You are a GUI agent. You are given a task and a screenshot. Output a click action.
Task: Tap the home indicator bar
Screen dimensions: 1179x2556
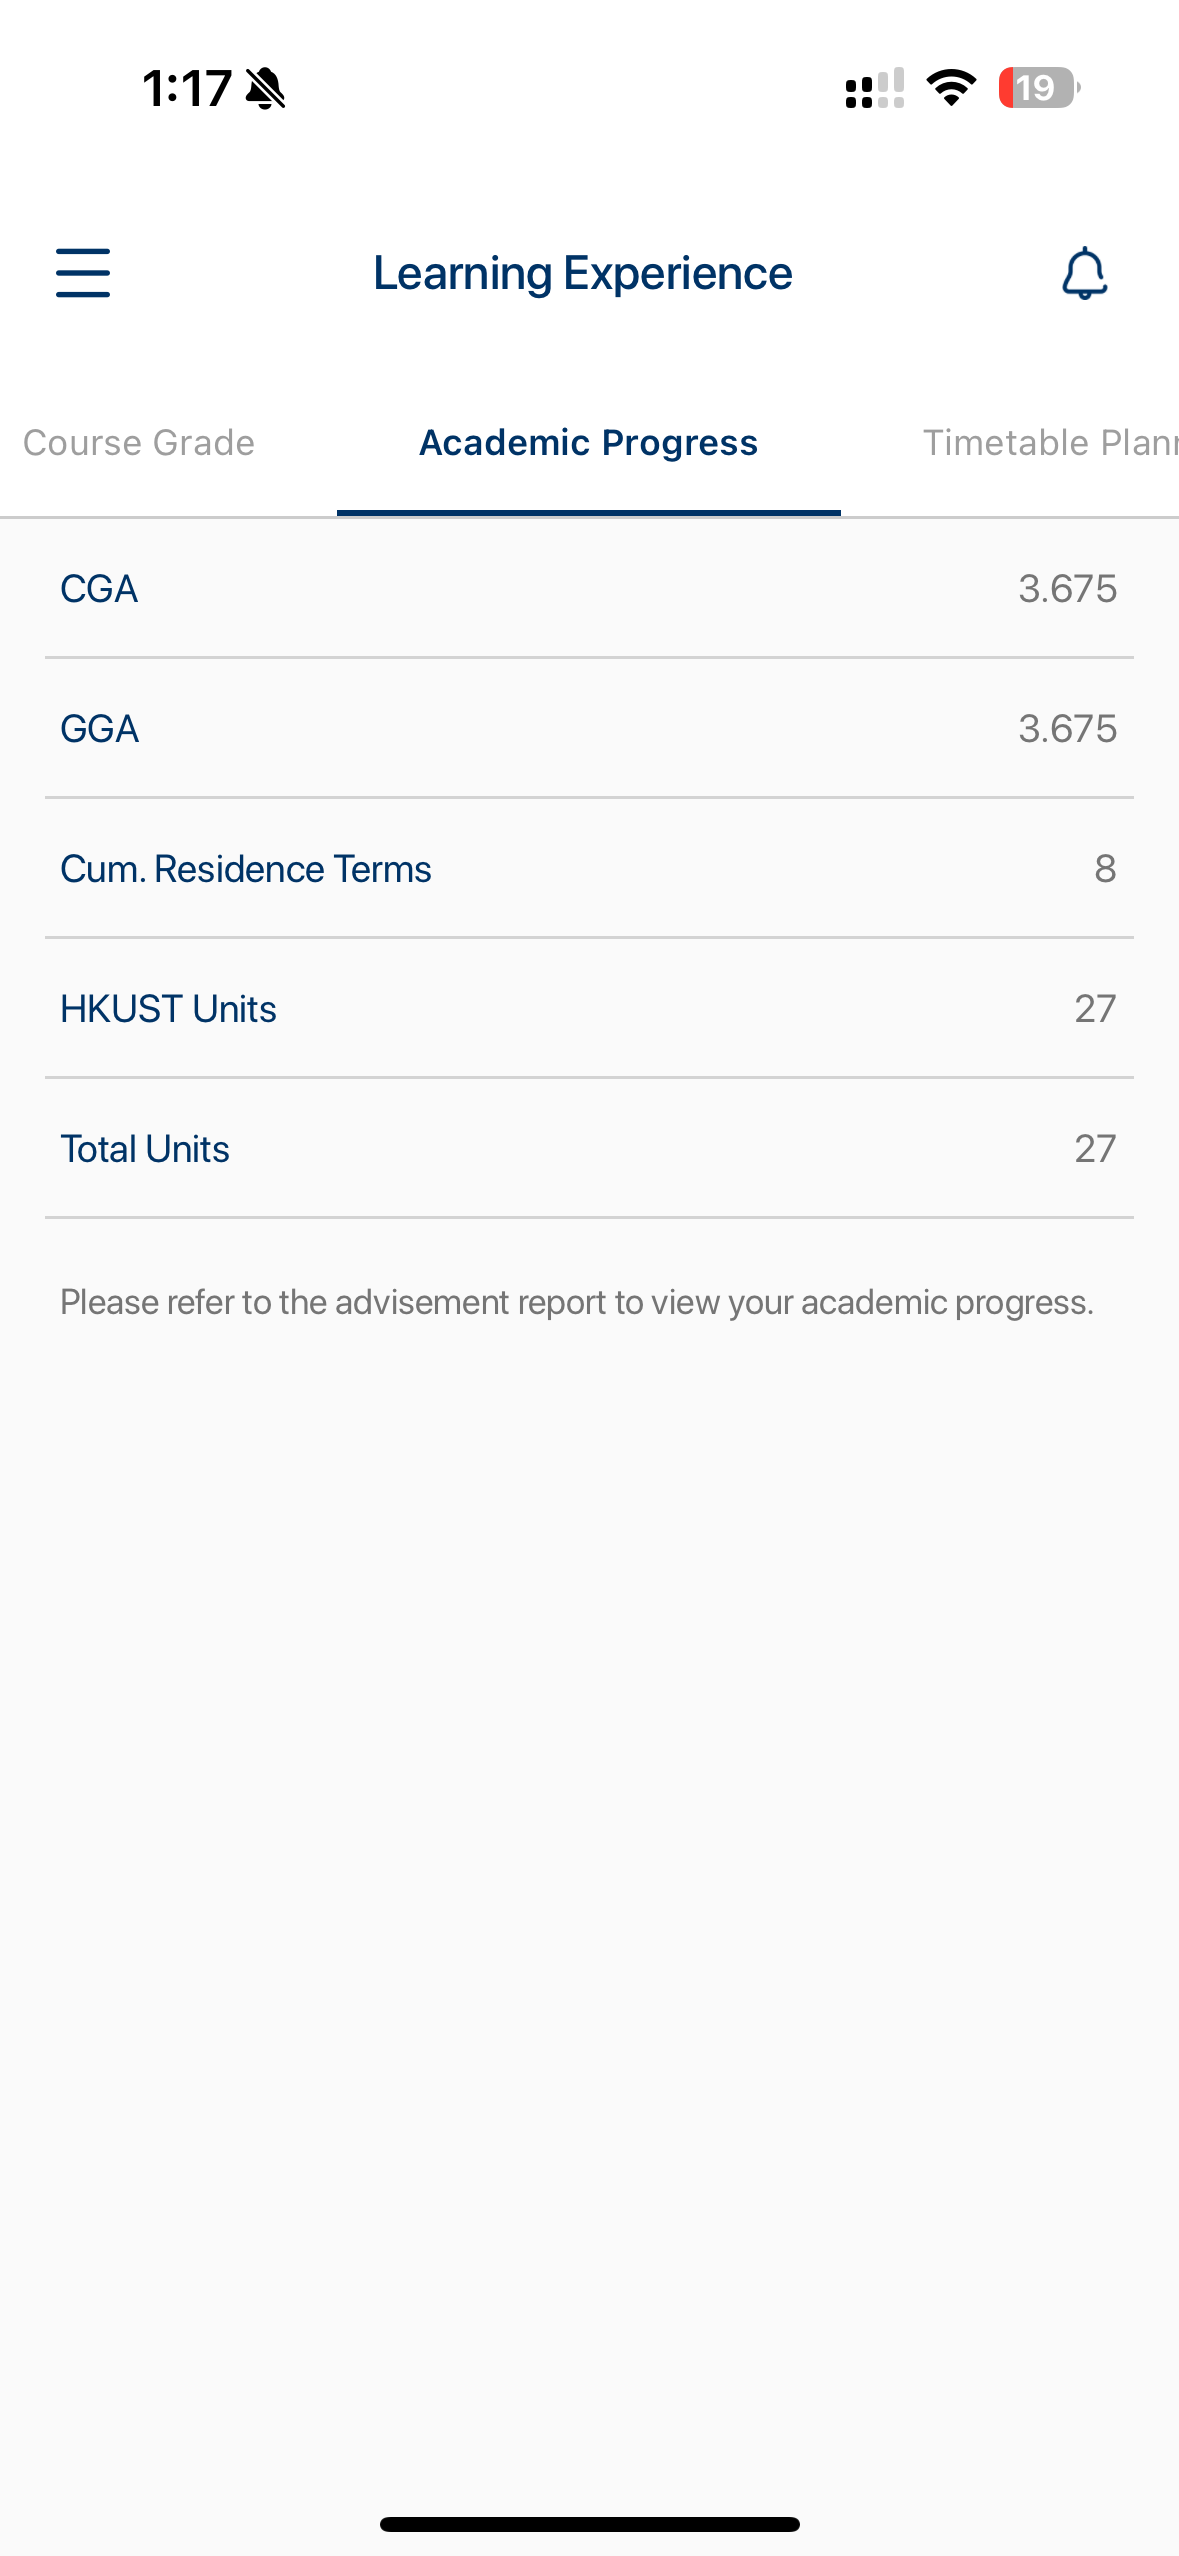click(589, 2524)
